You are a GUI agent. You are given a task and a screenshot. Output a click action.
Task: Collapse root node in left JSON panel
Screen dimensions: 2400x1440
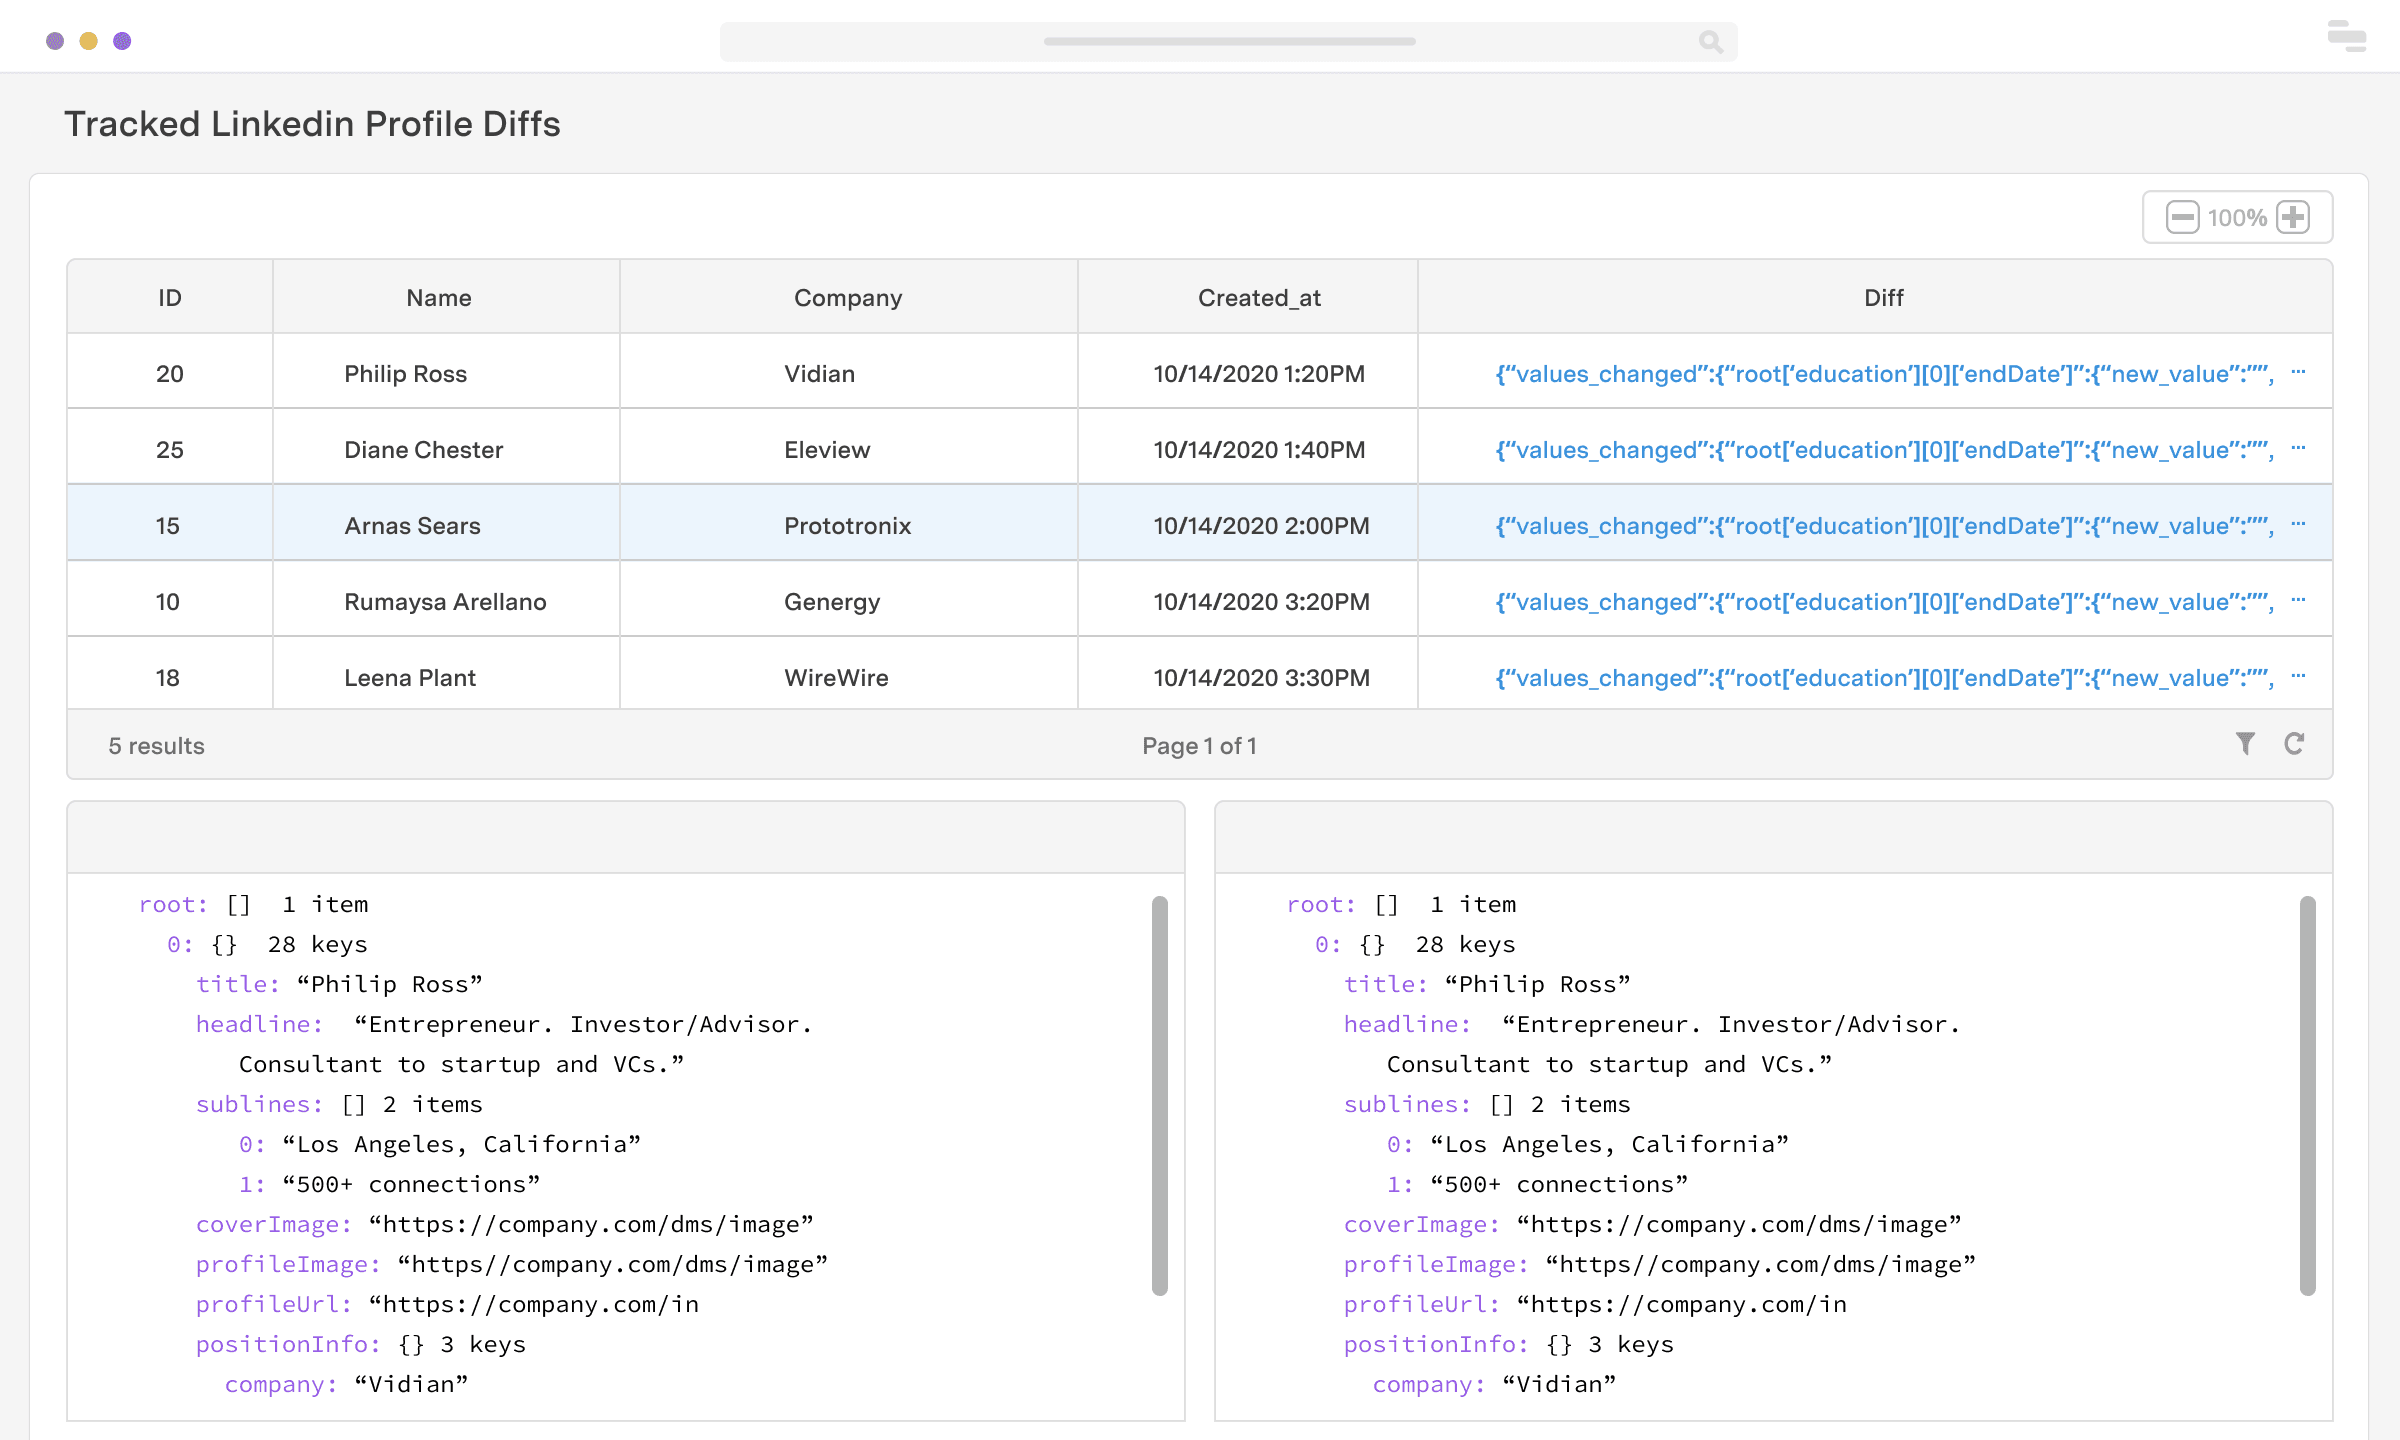pos(173,904)
